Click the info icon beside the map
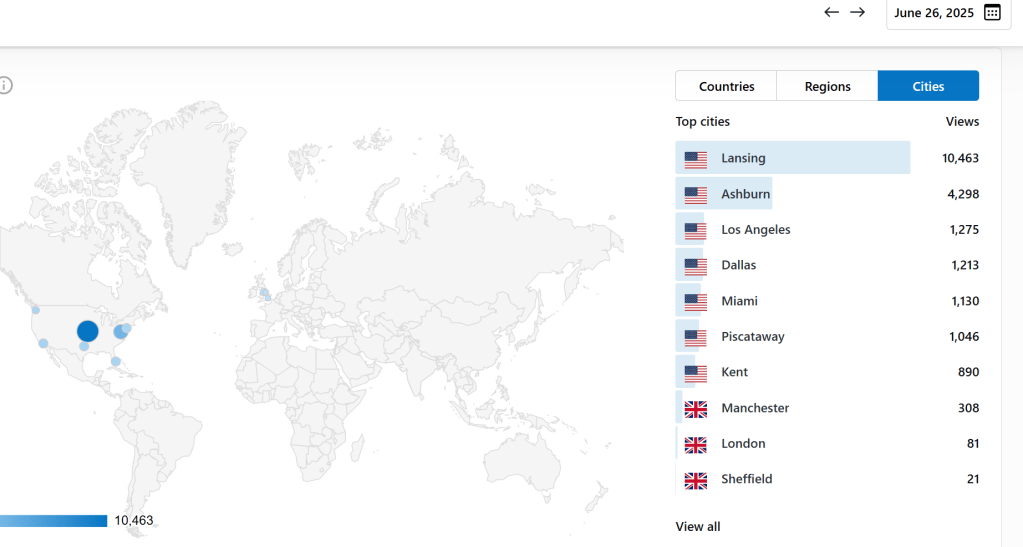 pos(5,86)
